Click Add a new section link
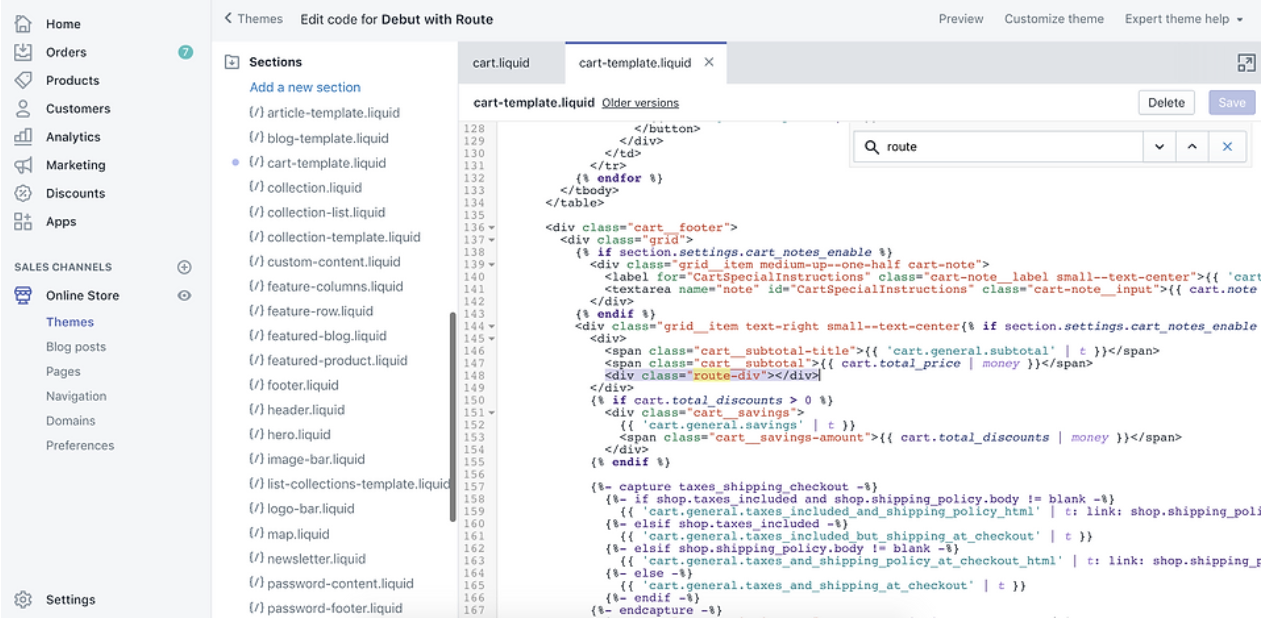1266x630 pixels. tap(305, 87)
